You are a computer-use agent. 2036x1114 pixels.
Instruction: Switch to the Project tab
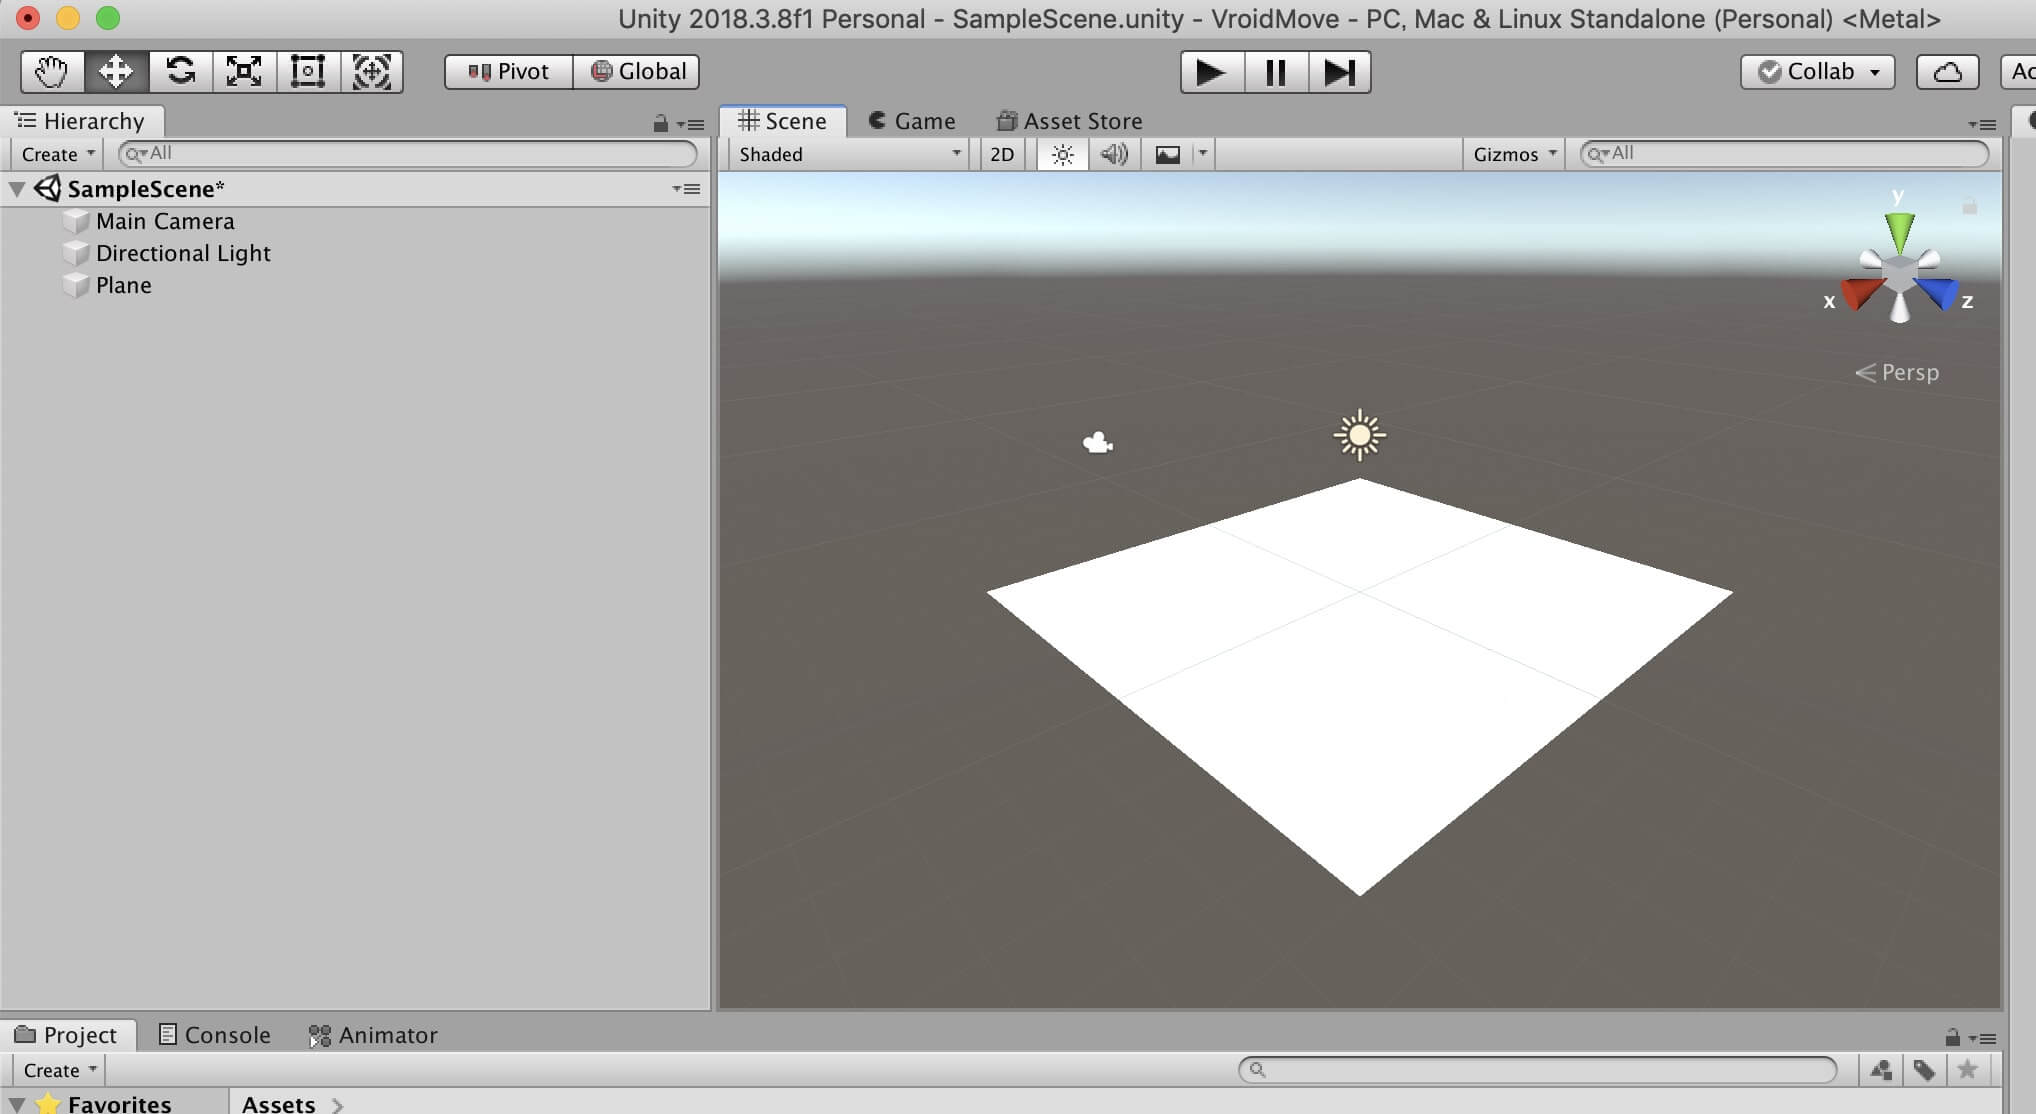(x=66, y=1035)
